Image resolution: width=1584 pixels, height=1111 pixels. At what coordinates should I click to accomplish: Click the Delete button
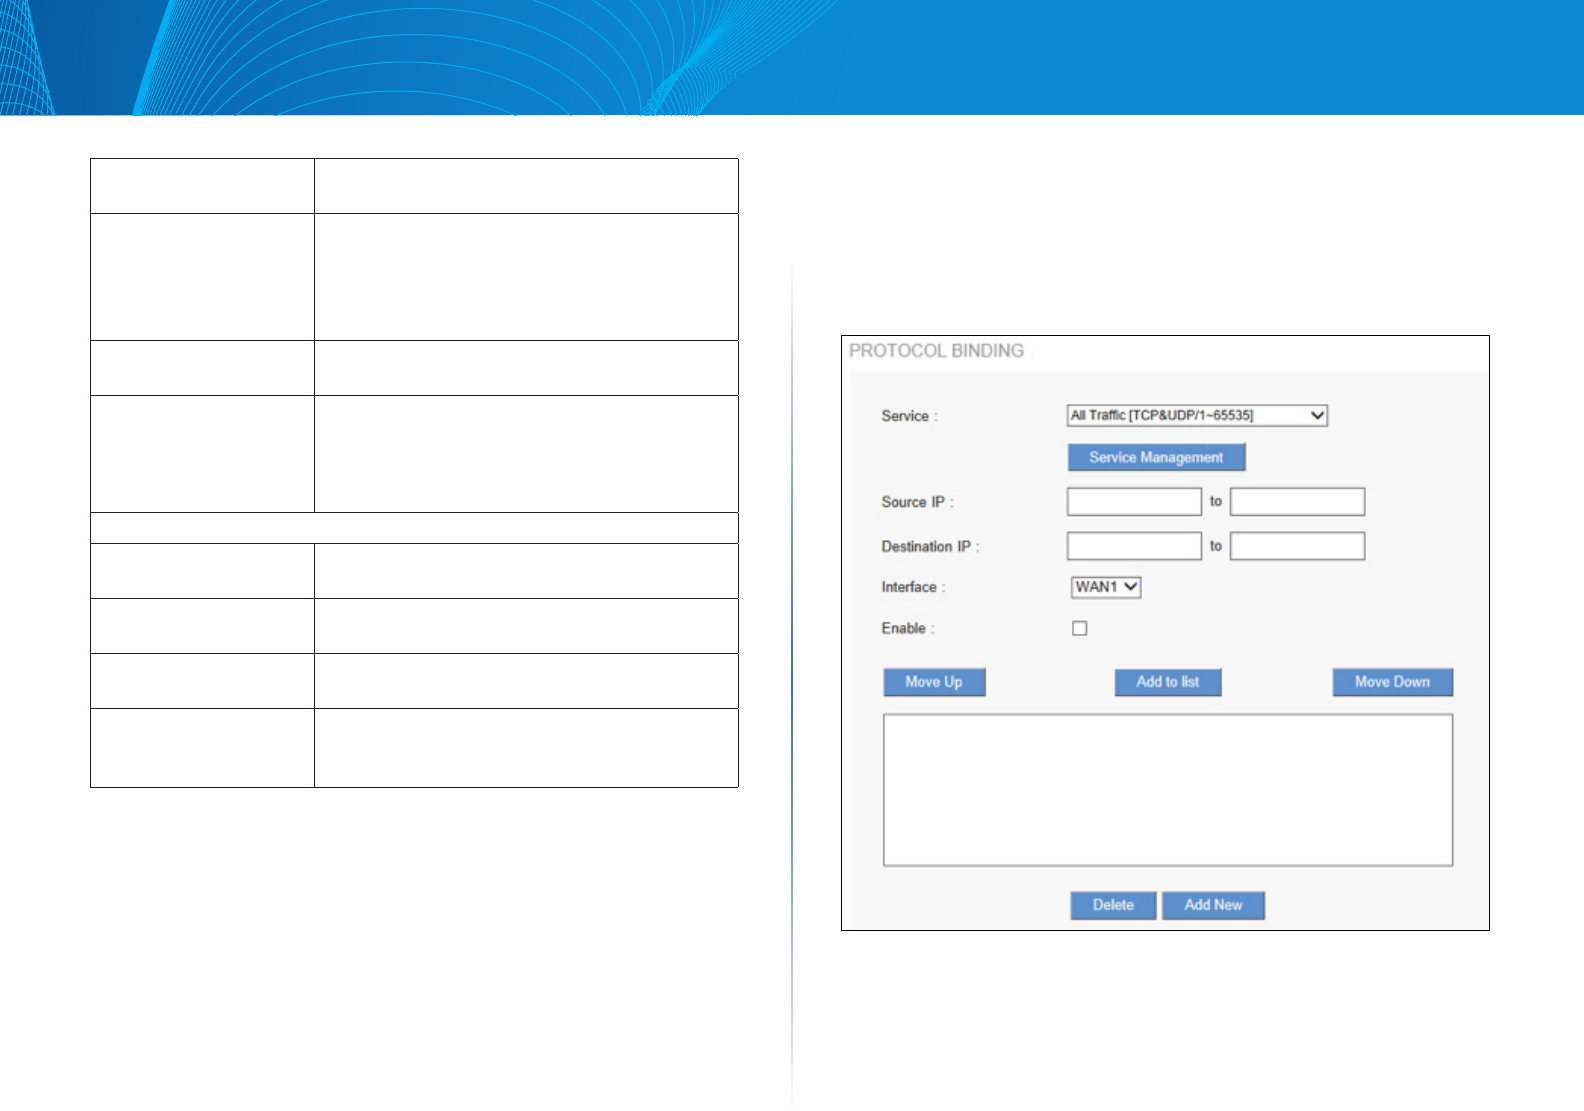[x=1113, y=905]
